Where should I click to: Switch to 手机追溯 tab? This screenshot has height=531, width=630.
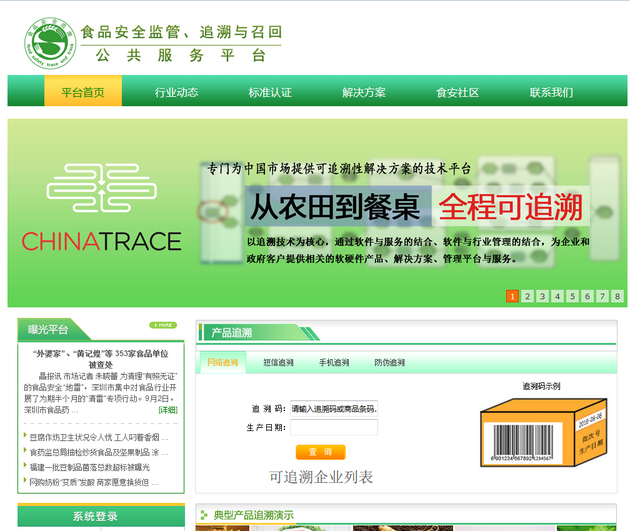tap(334, 363)
